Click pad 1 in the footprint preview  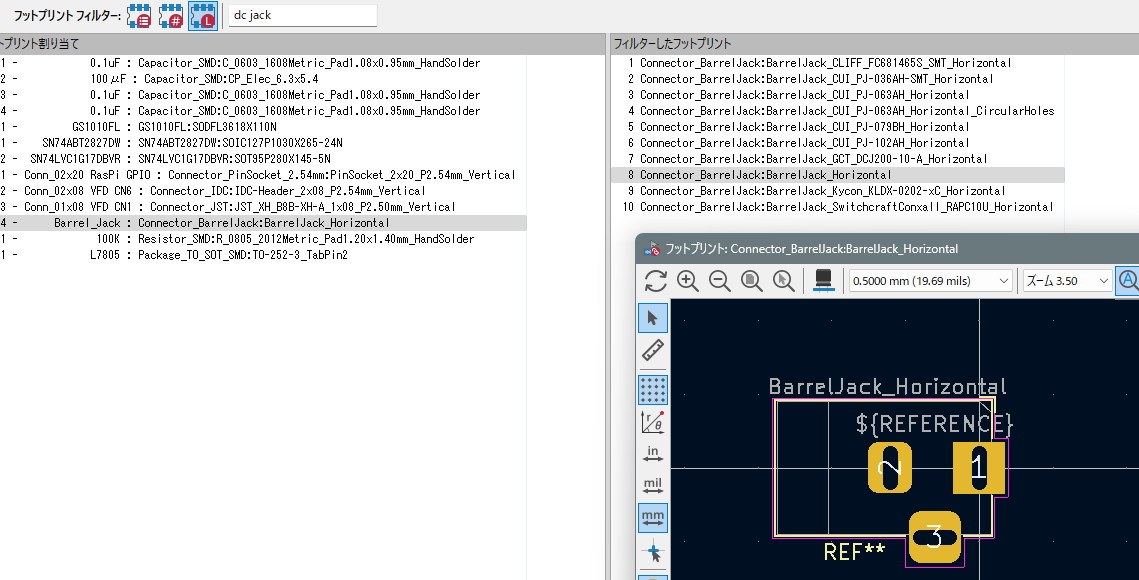point(978,467)
